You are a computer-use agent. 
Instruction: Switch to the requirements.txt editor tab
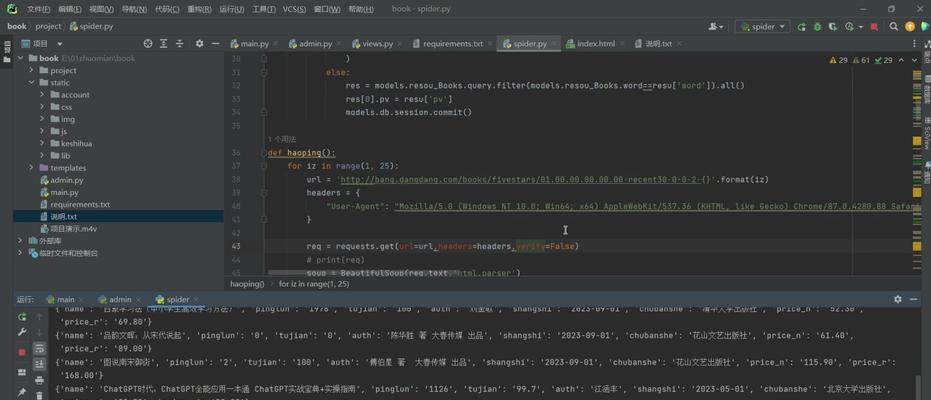point(452,44)
